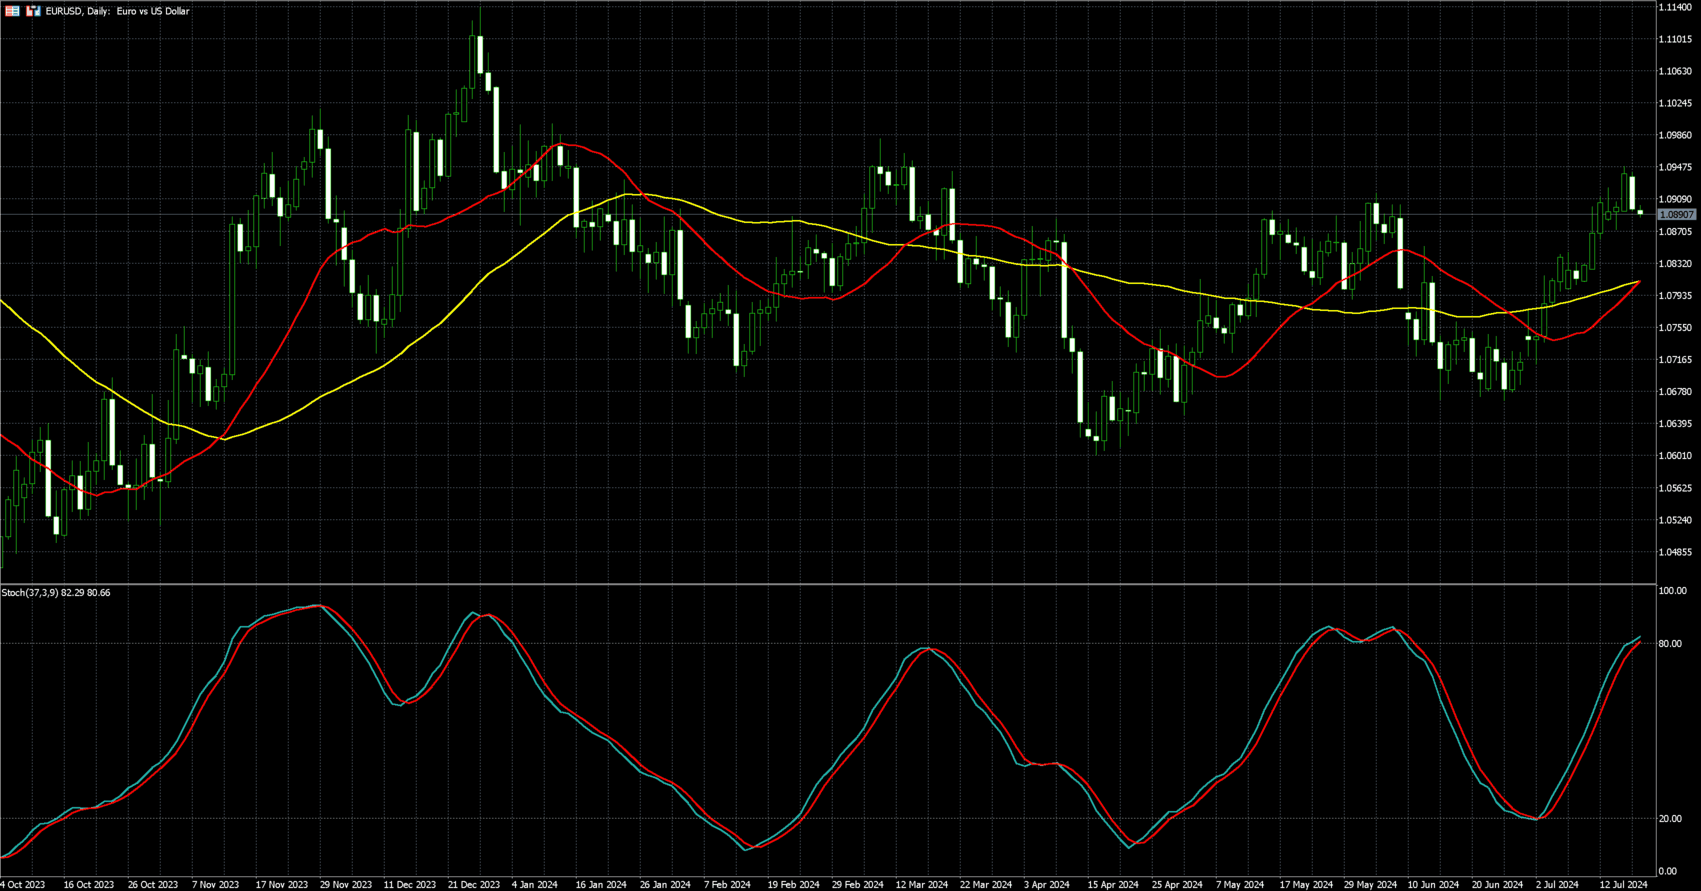Select the 1.04855 price level label
Image resolution: width=1701 pixels, height=891 pixels.
pos(1675,552)
